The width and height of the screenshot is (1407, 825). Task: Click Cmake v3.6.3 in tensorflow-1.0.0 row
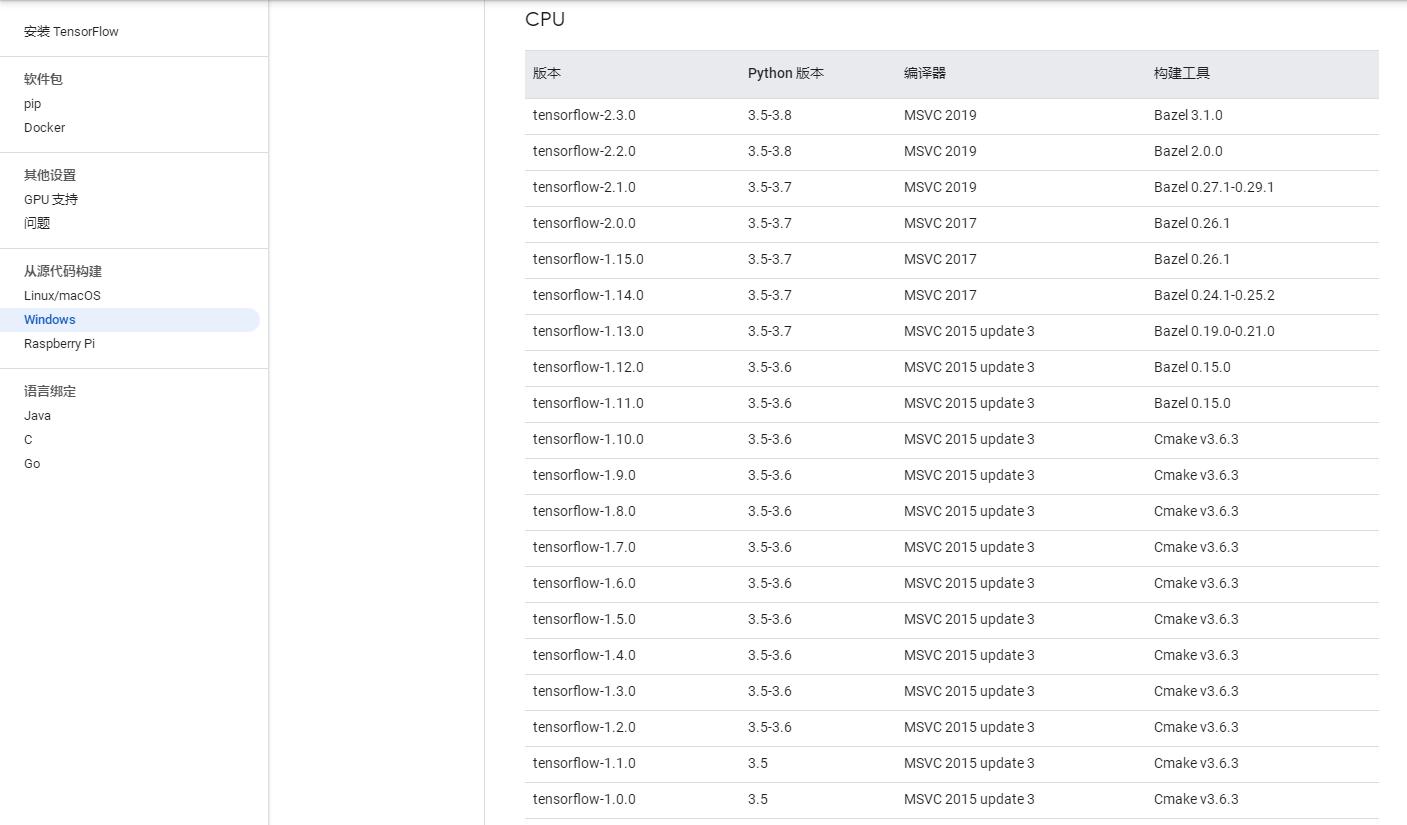pos(1196,799)
